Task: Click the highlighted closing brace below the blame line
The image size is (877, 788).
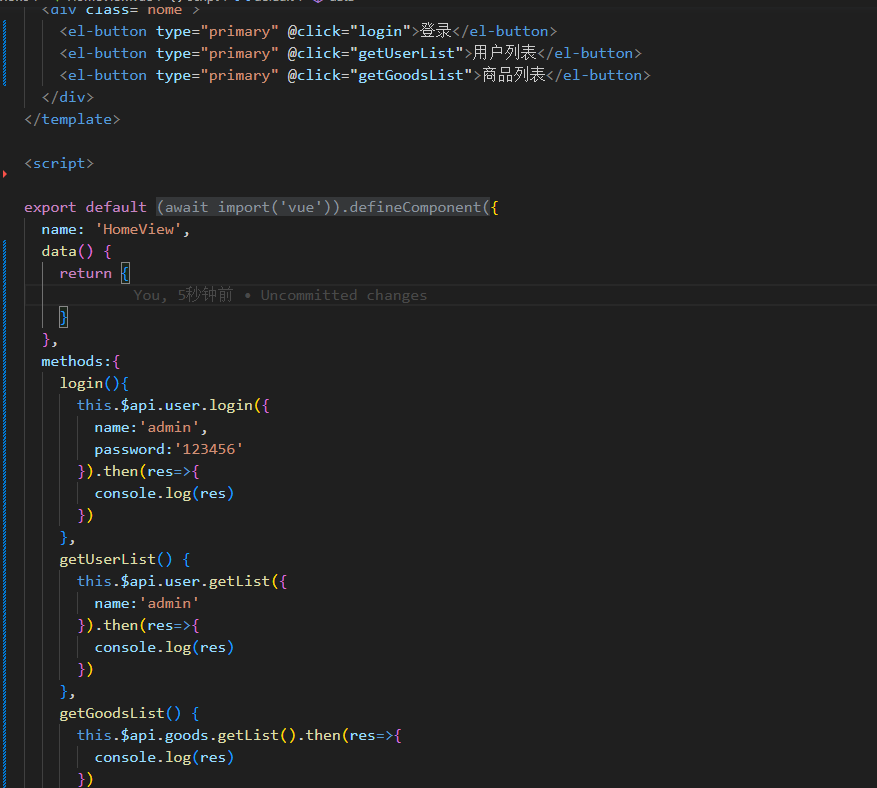Action: (64, 317)
